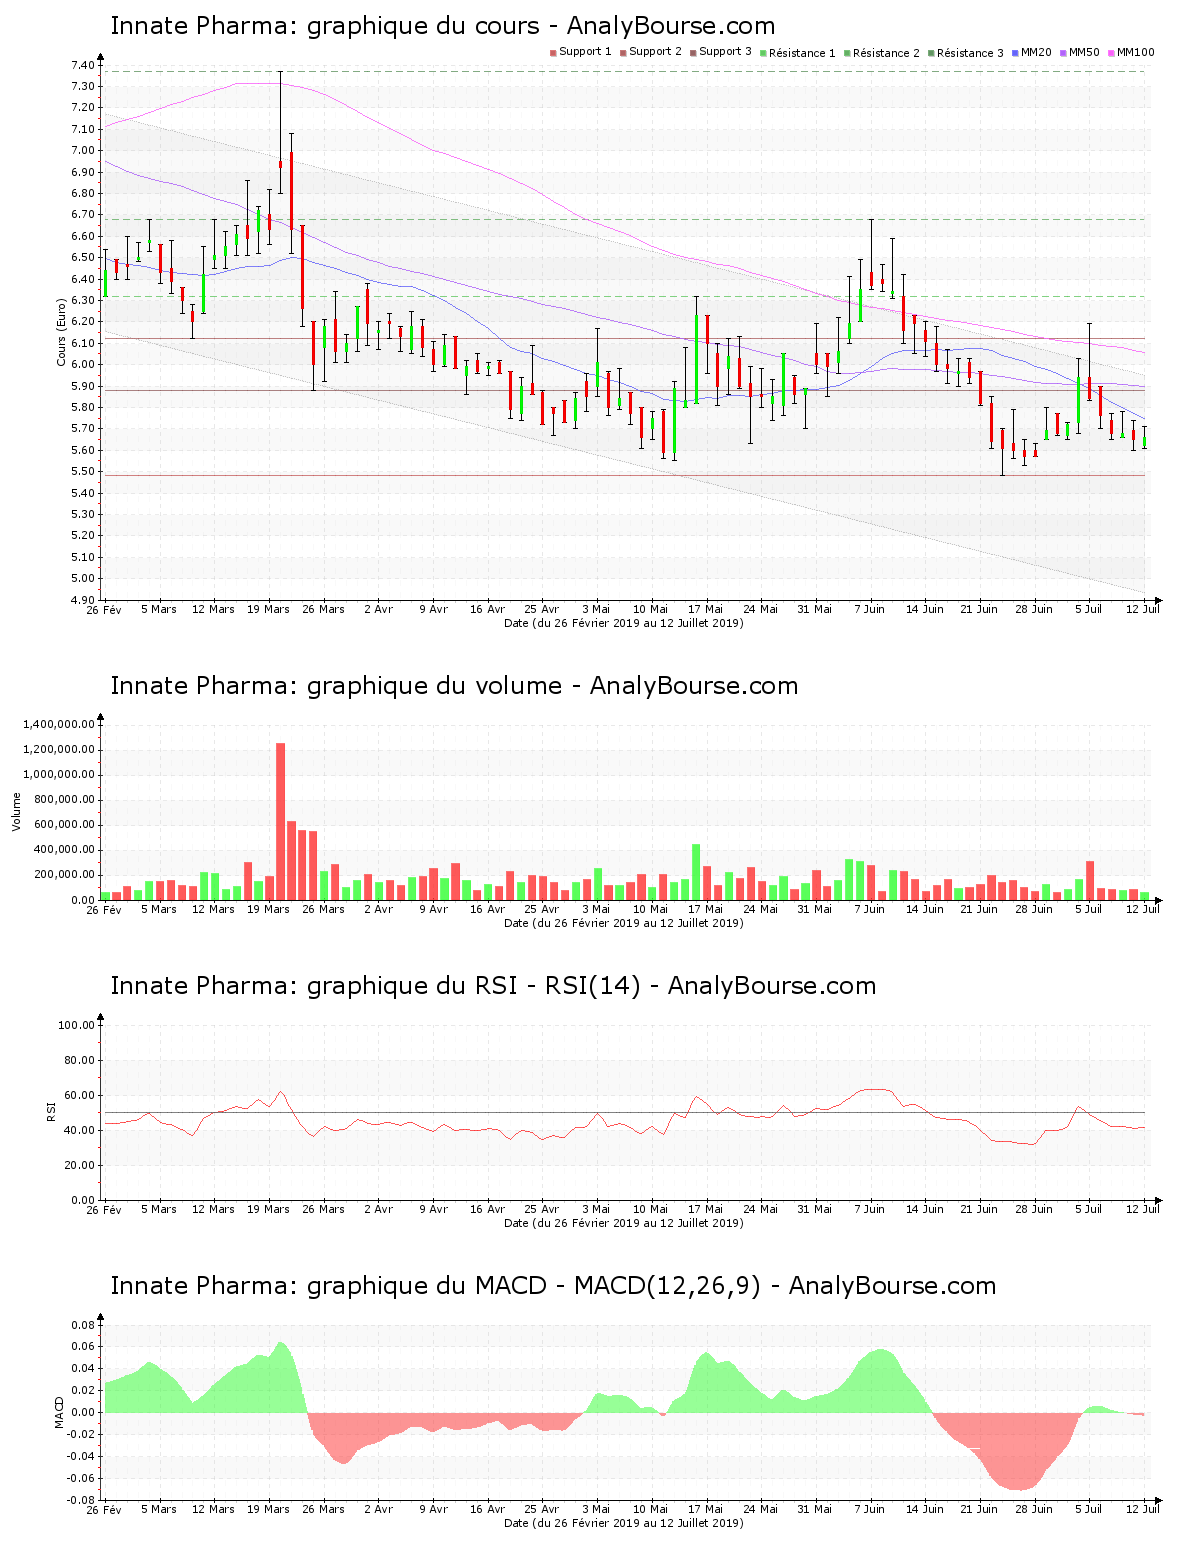Select the Support 3 legend label
The image size is (1200, 1550).
[725, 52]
